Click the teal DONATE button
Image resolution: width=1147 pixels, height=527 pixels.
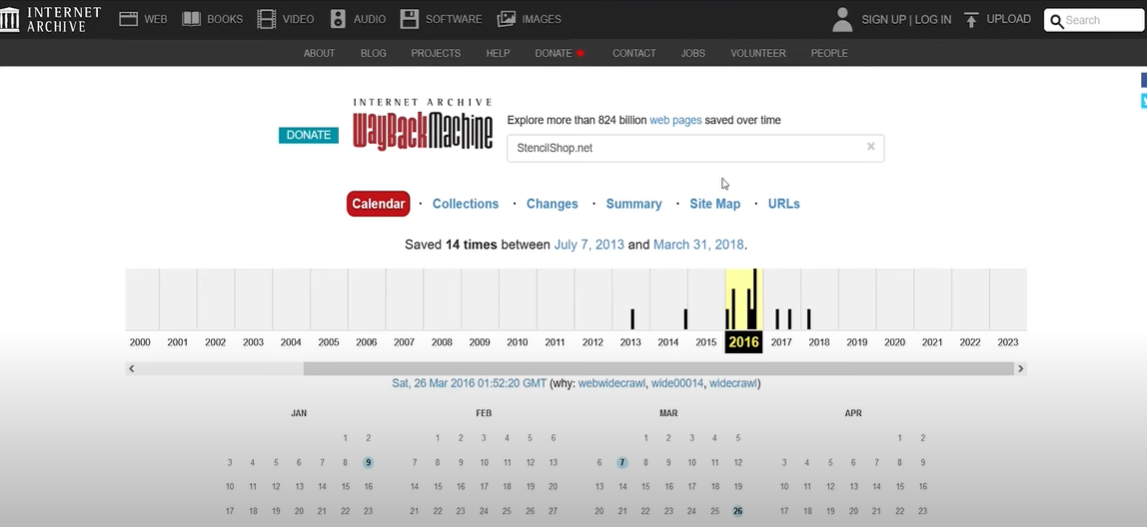coord(308,135)
